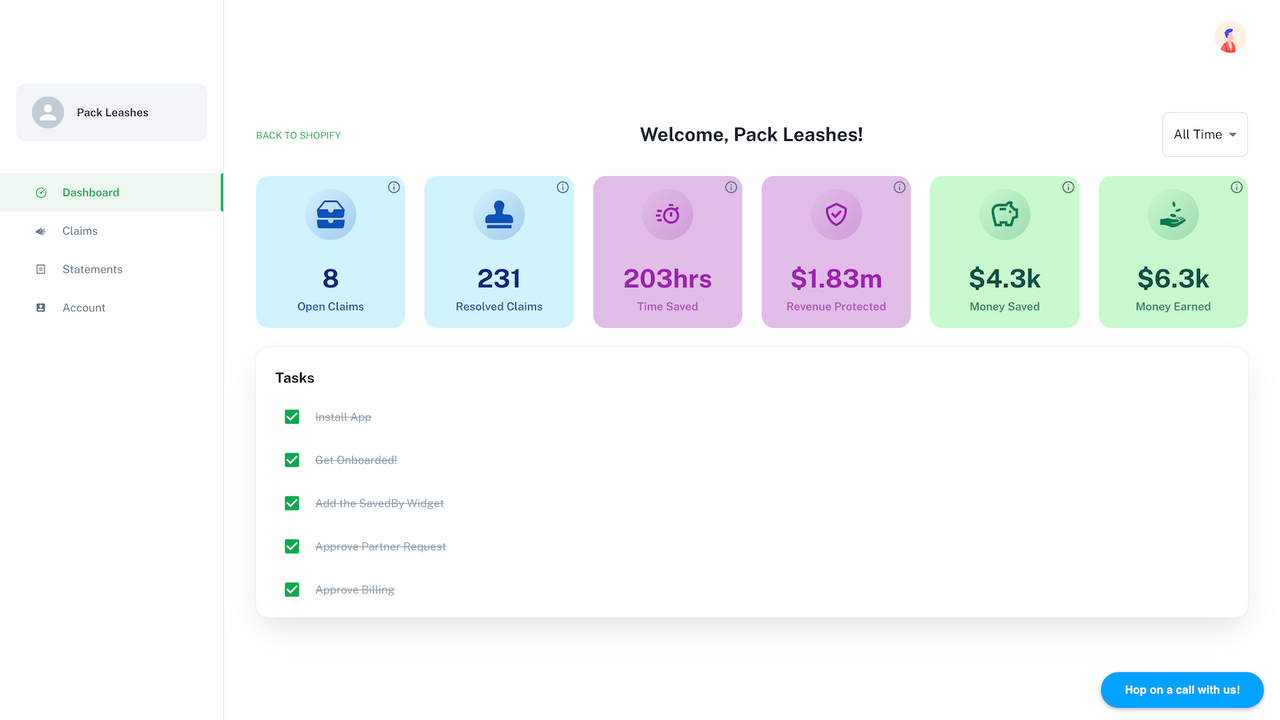Click the Dashboard checkmark icon in sidebar

40,192
